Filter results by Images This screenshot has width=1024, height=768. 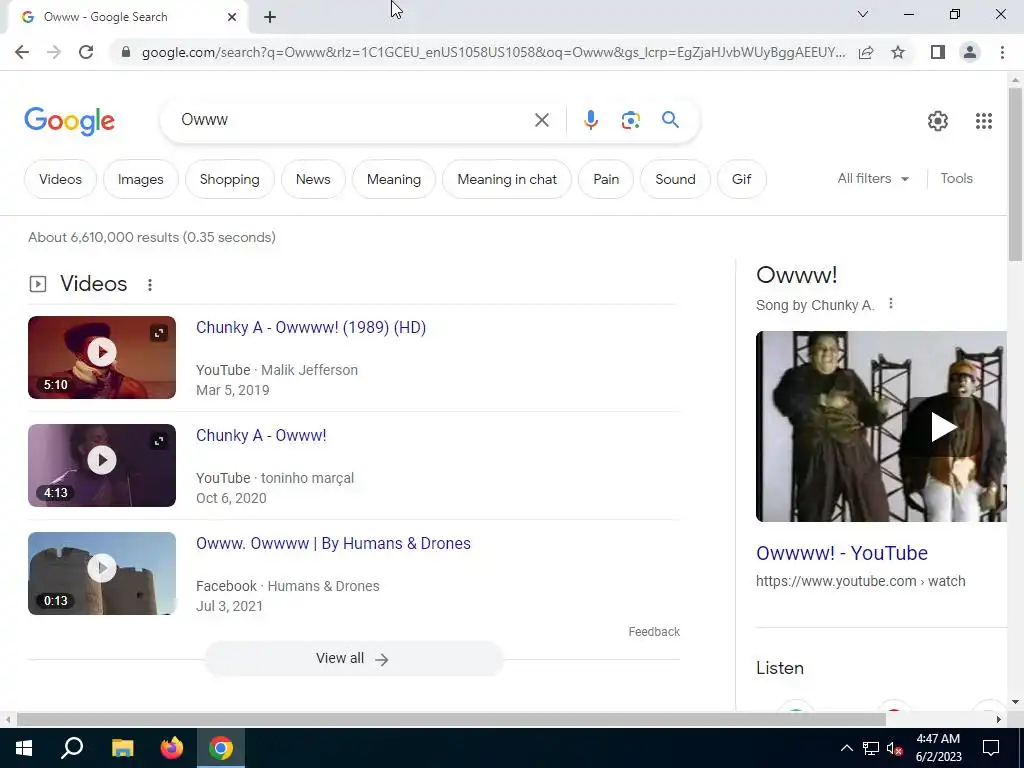coord(140,179)
